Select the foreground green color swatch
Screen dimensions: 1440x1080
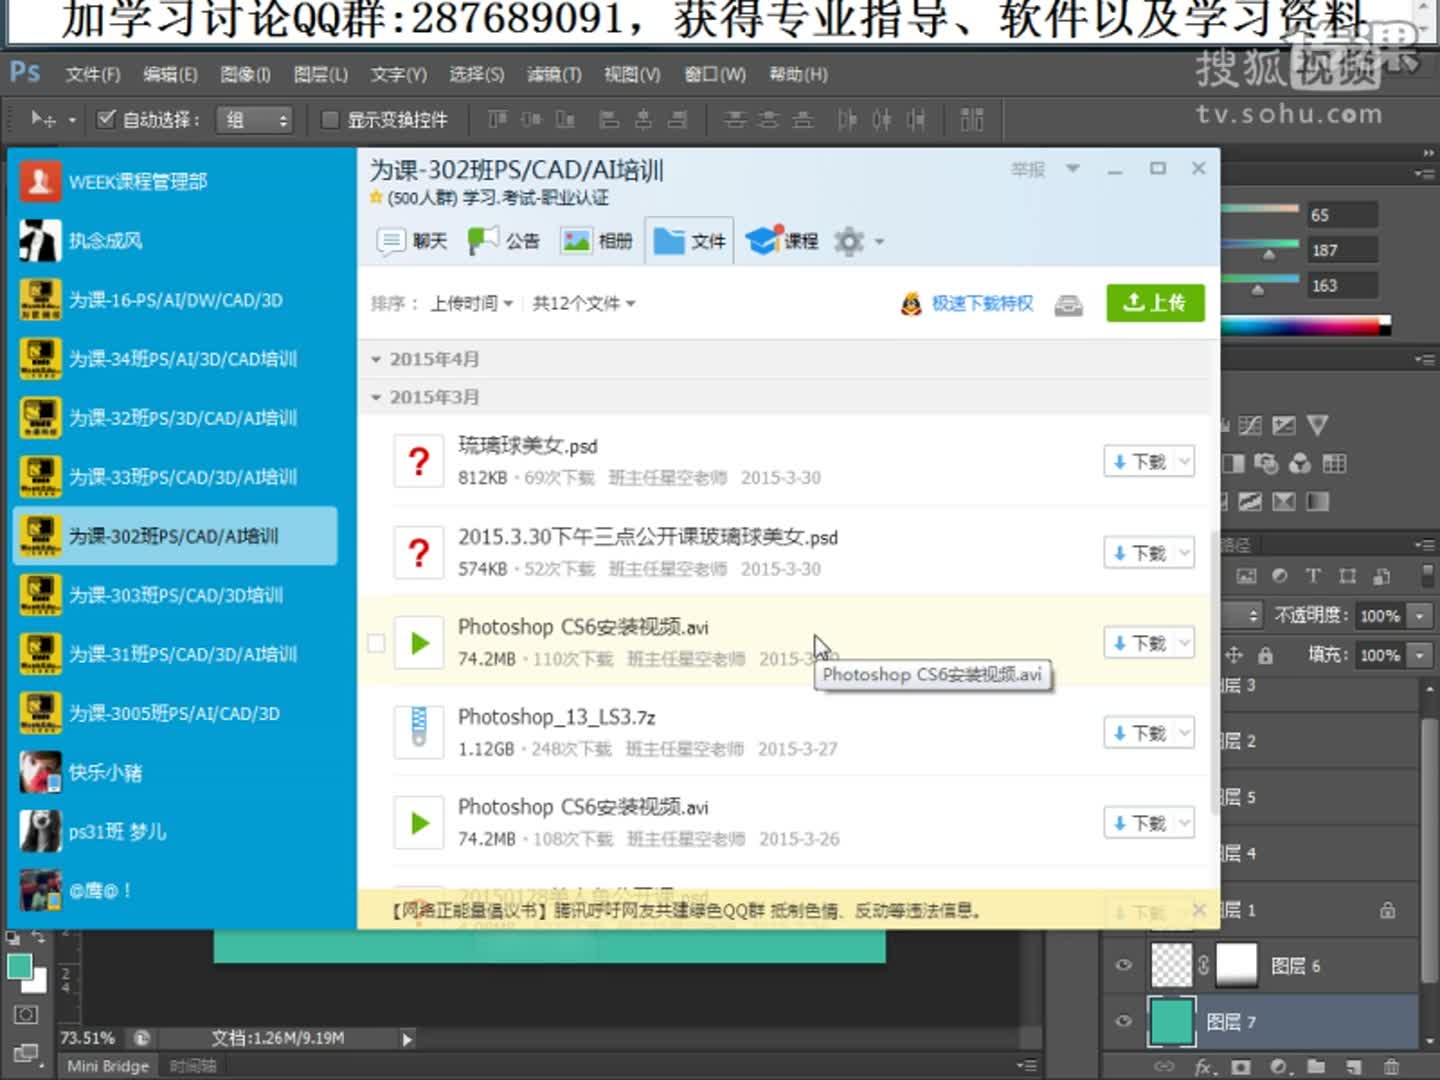pyautogui.click(x=19, y=967)
